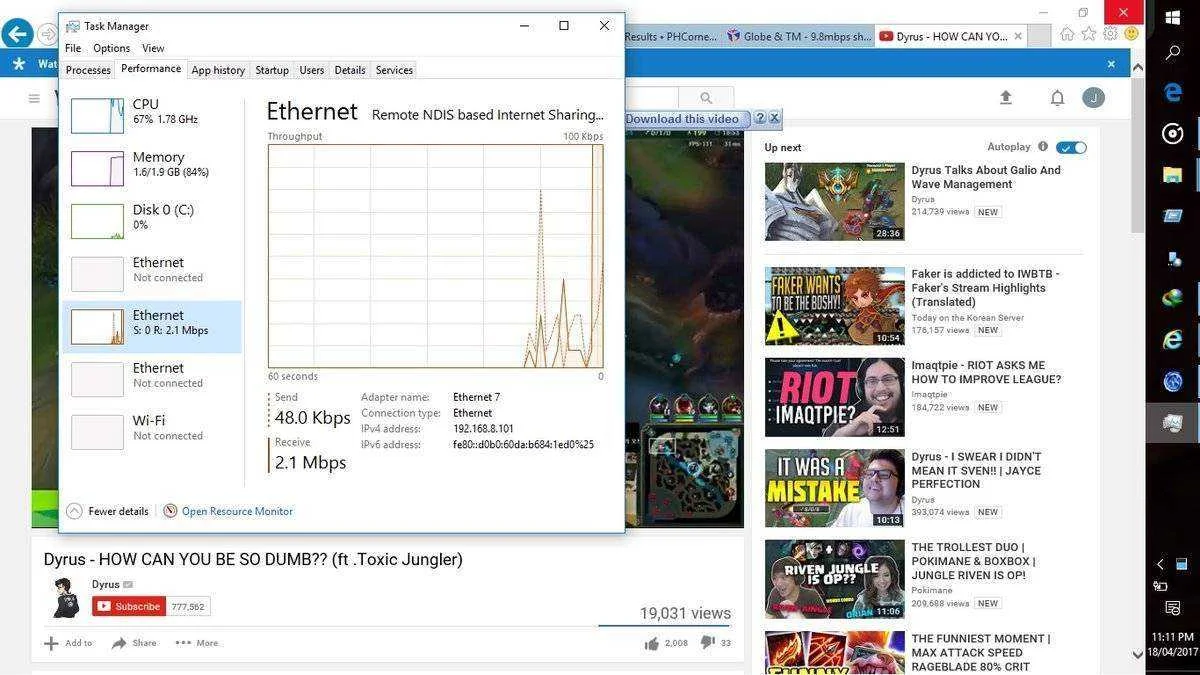
Task: Switch to the Services tab
Action: tap(394, 70)
